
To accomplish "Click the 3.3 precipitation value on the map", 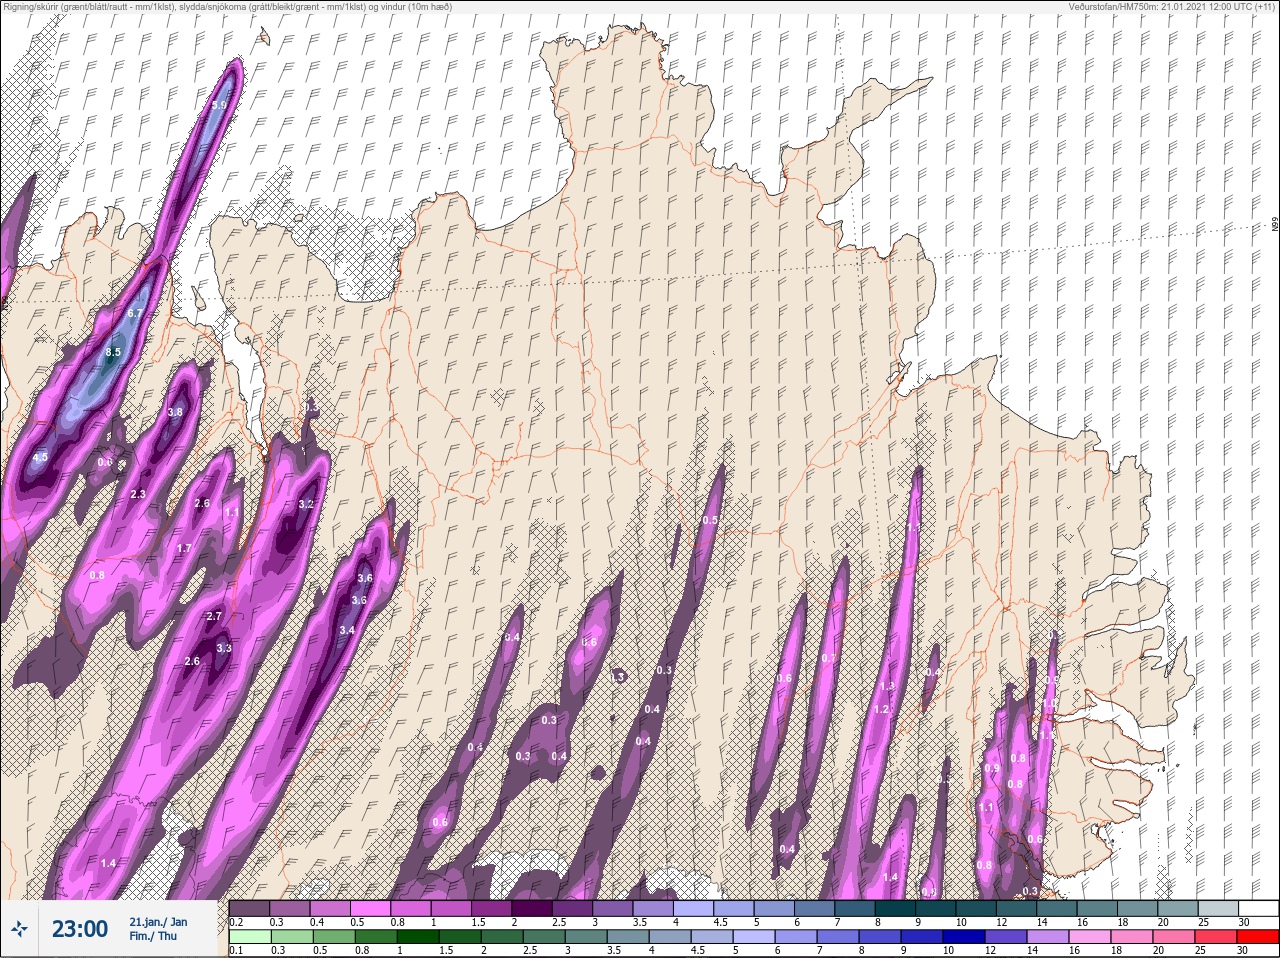I will [224, 648].
